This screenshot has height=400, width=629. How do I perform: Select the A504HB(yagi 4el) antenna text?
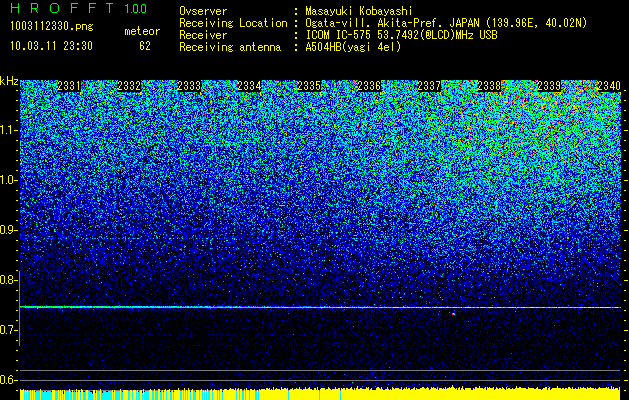point(353,47)
